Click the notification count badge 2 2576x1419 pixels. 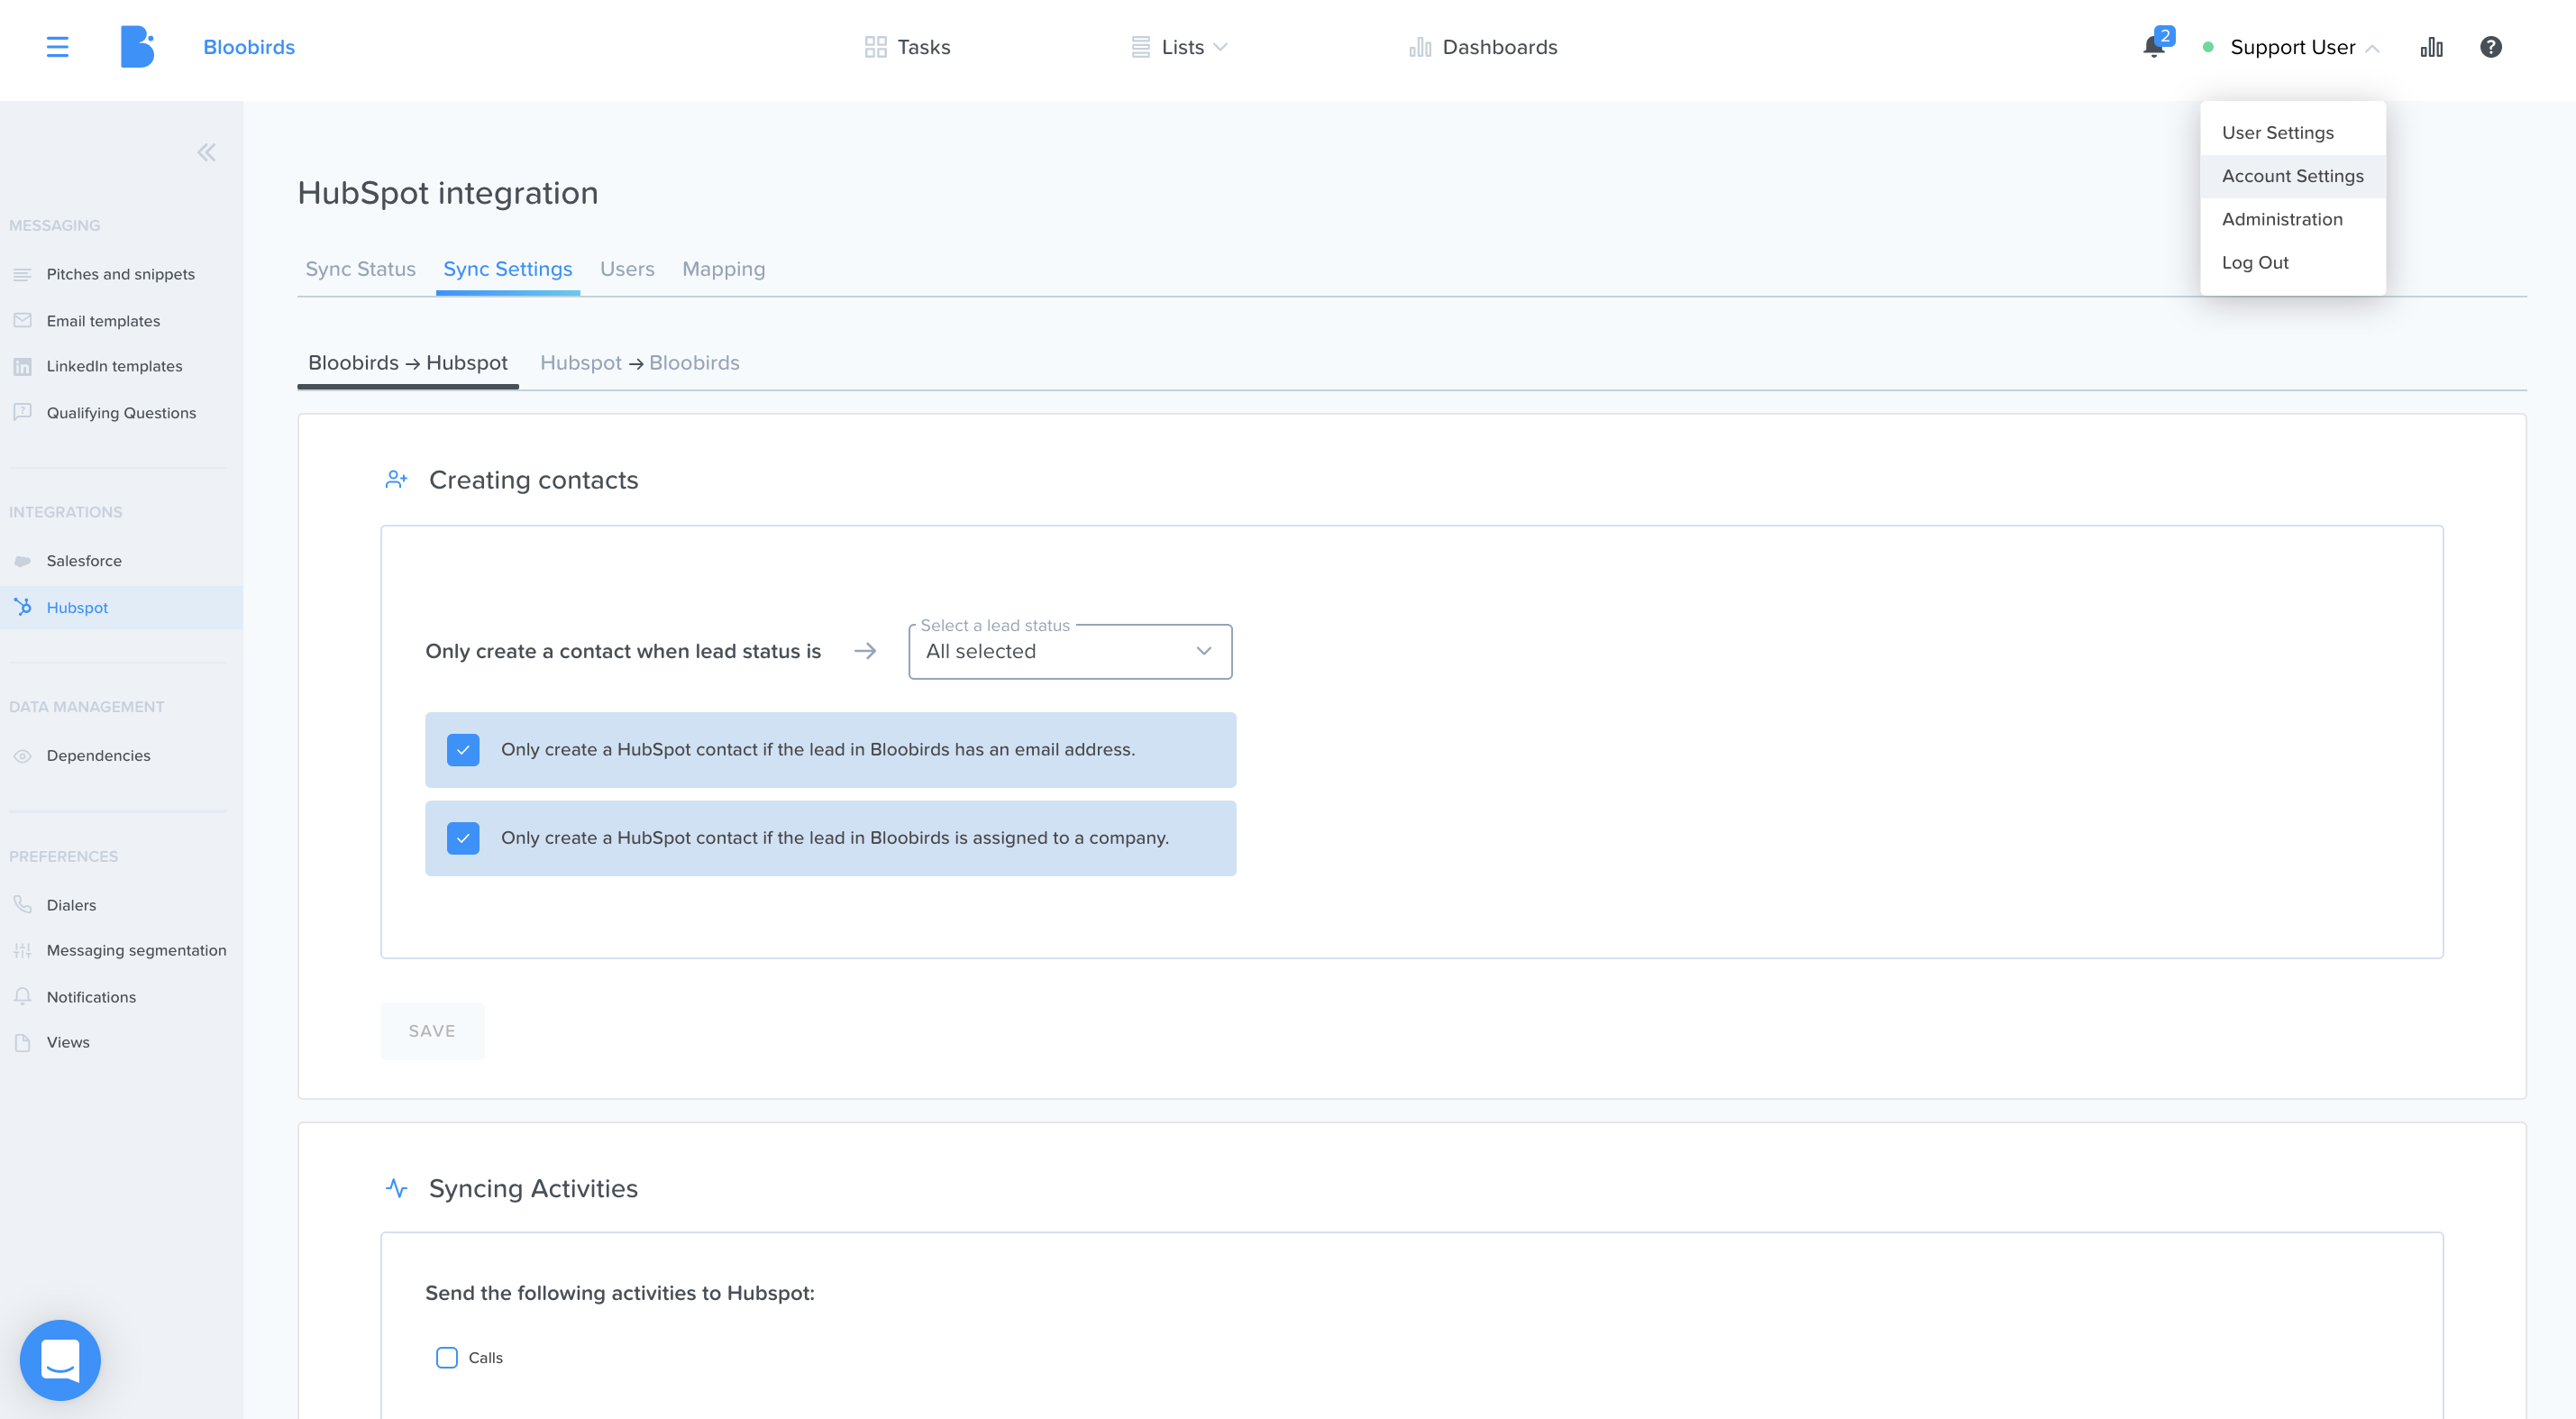coord(2164,36)
